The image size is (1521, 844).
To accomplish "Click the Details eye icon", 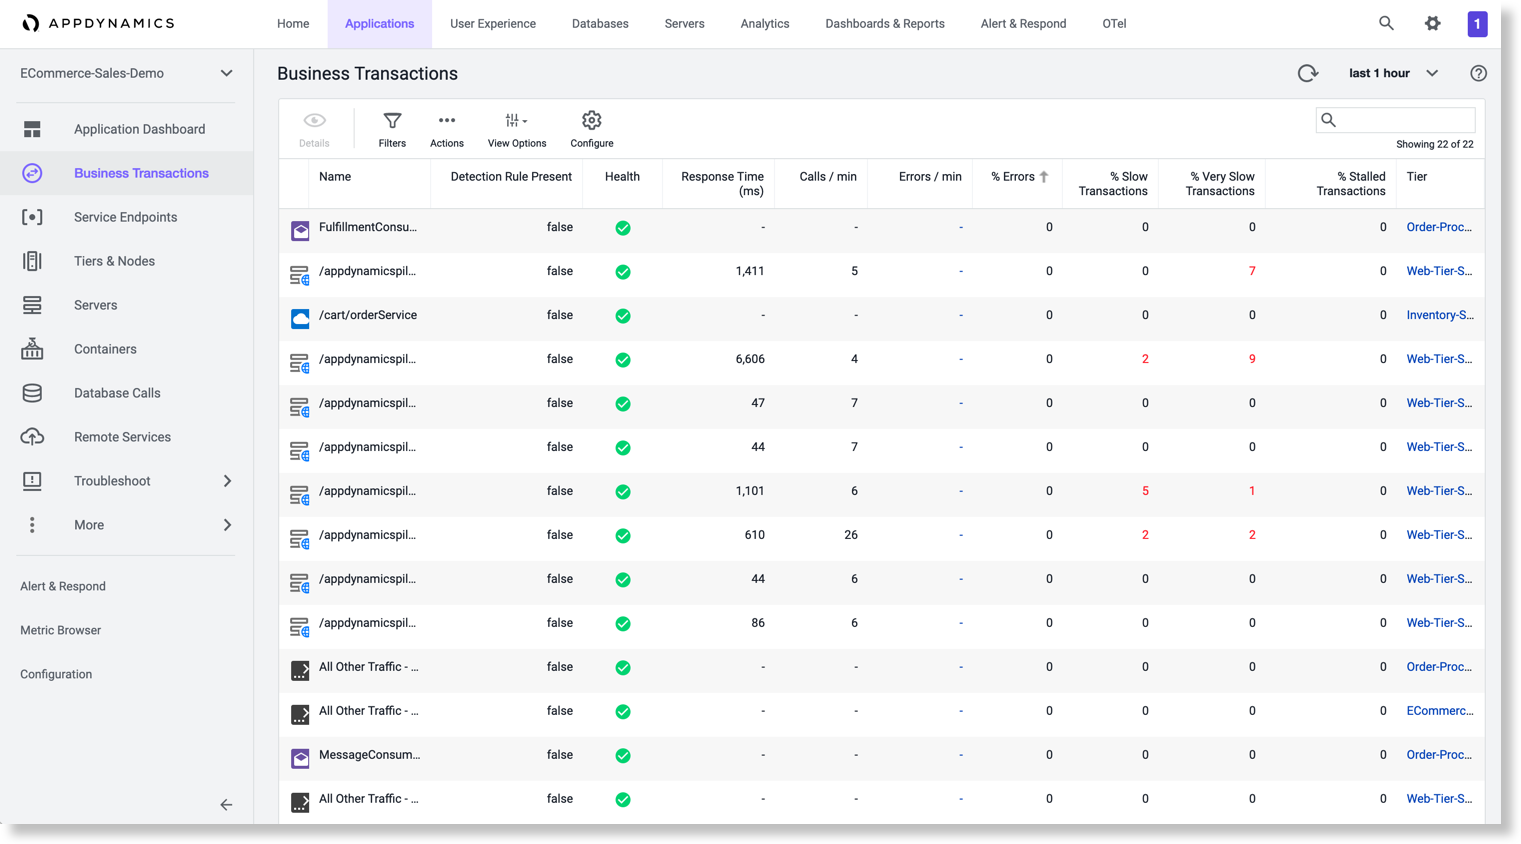I will point(314,120).
